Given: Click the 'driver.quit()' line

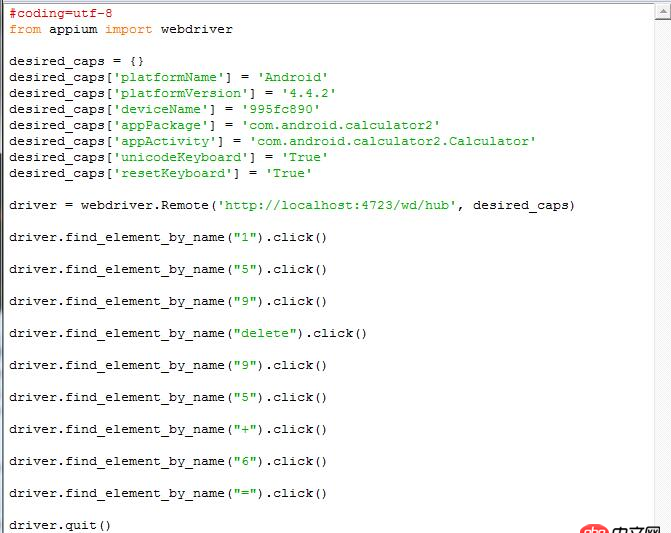Looking at the screenshot, I should point(60,525).
